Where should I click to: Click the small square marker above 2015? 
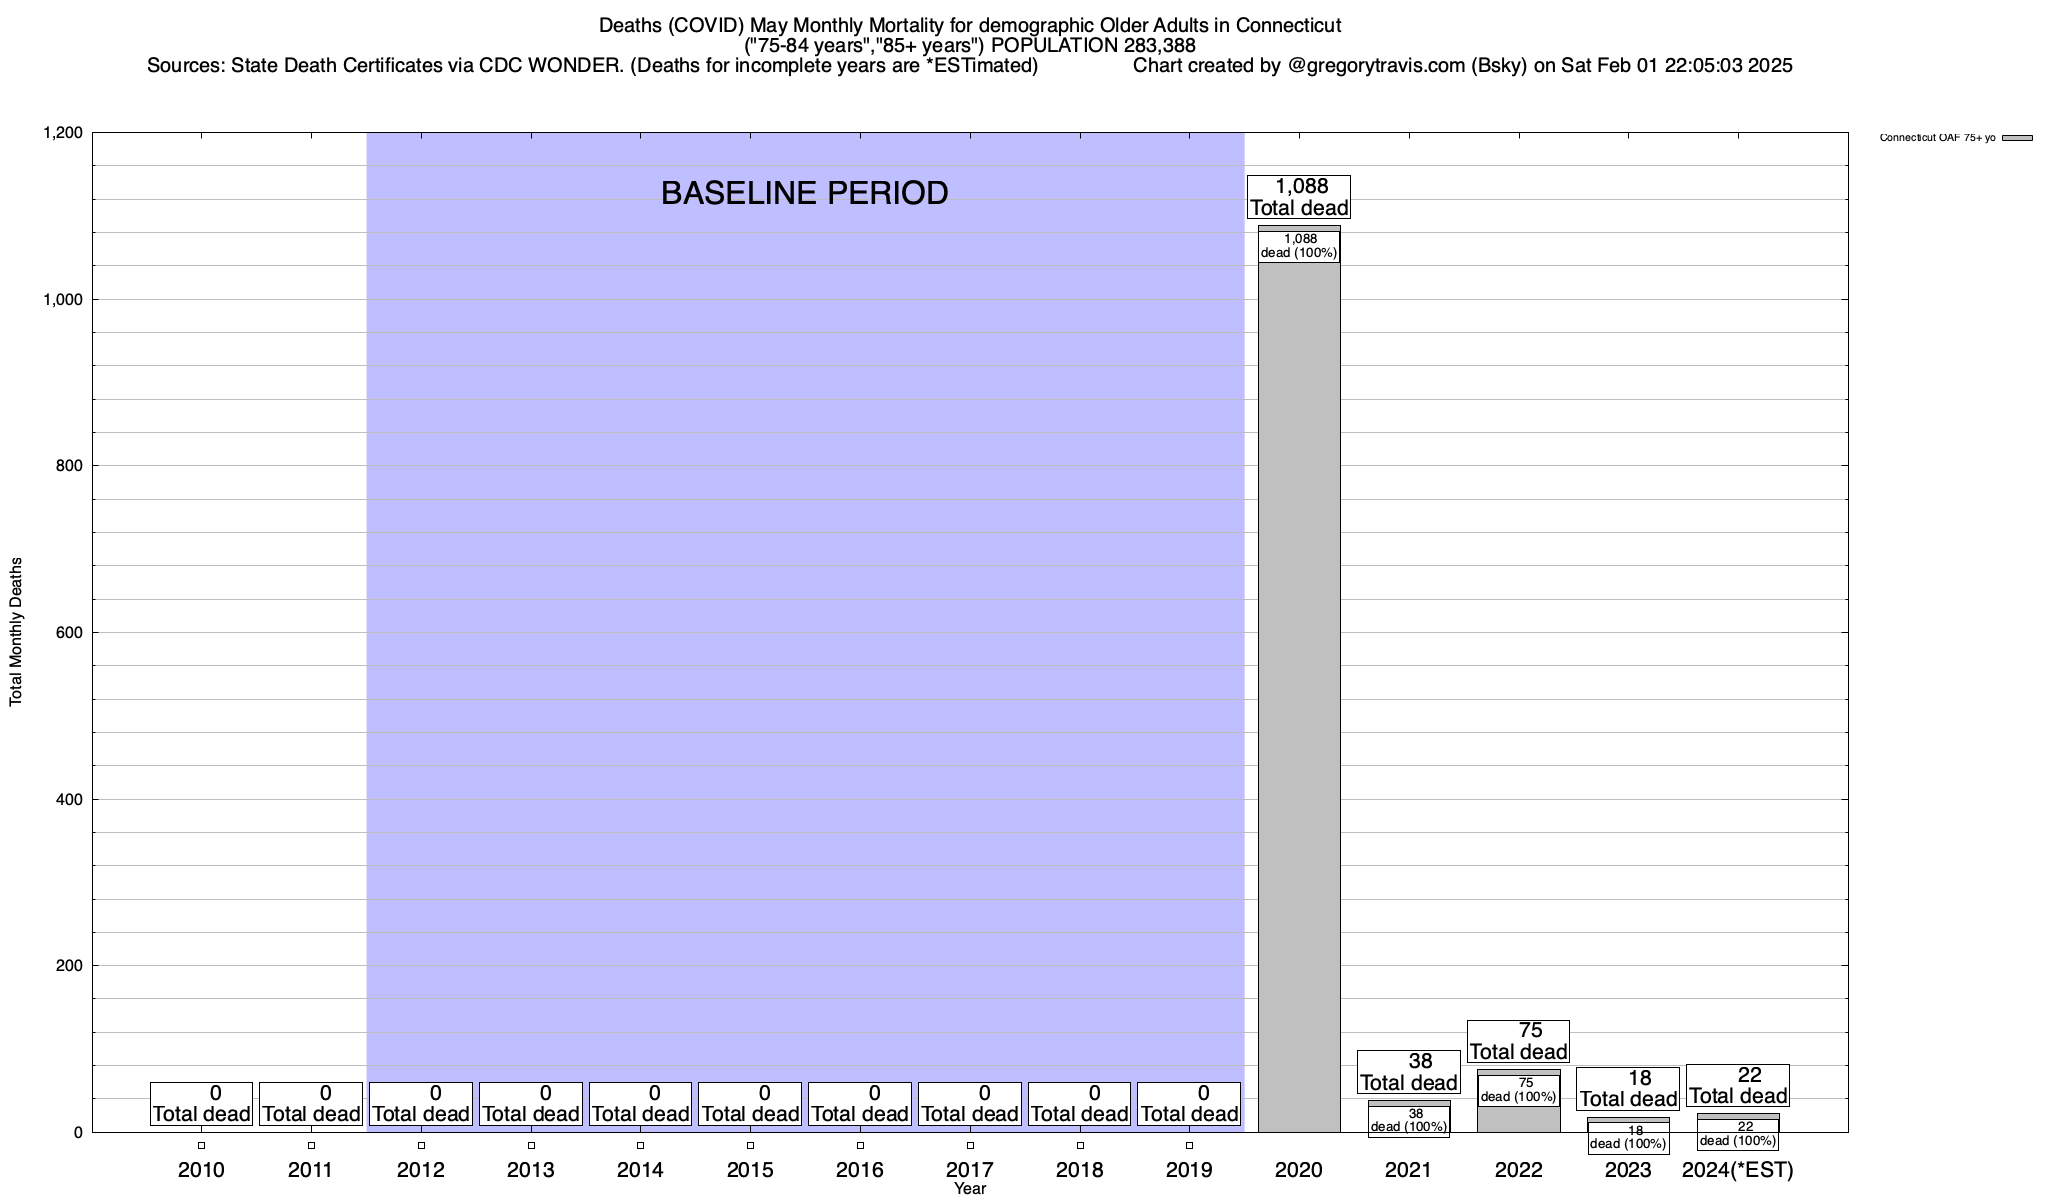click(750, 1146)
